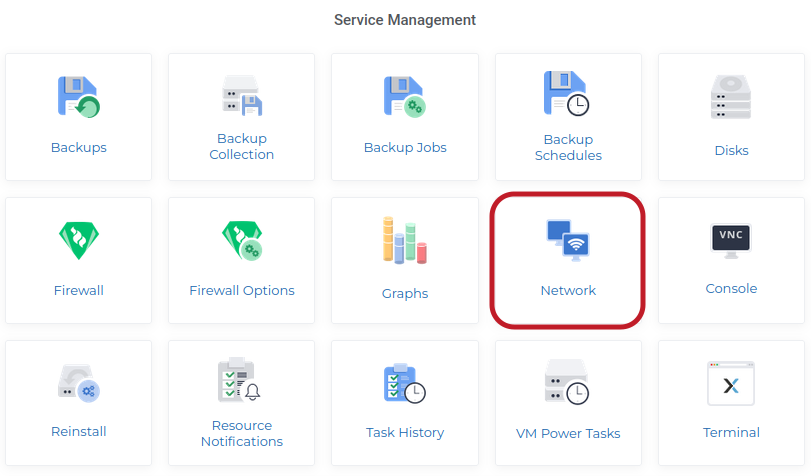
Task: Open the VM Power Tasks icon
Action: coord(567,384)
